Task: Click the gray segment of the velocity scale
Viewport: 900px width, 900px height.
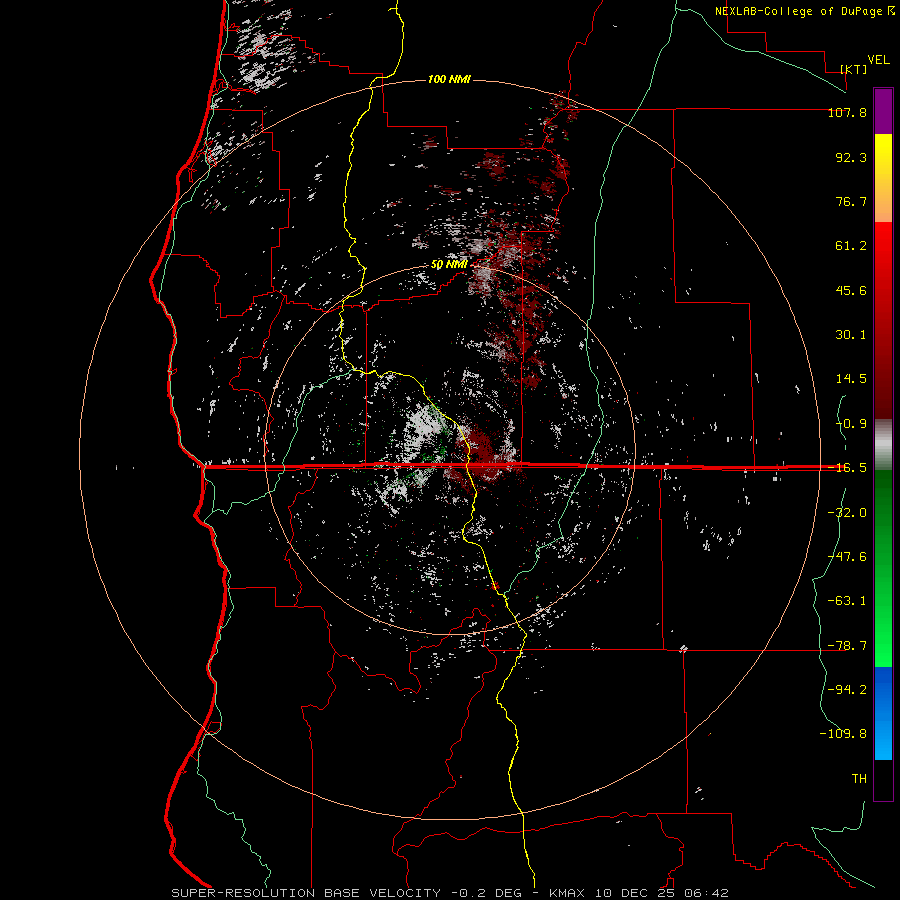Action: click(883, 444)
